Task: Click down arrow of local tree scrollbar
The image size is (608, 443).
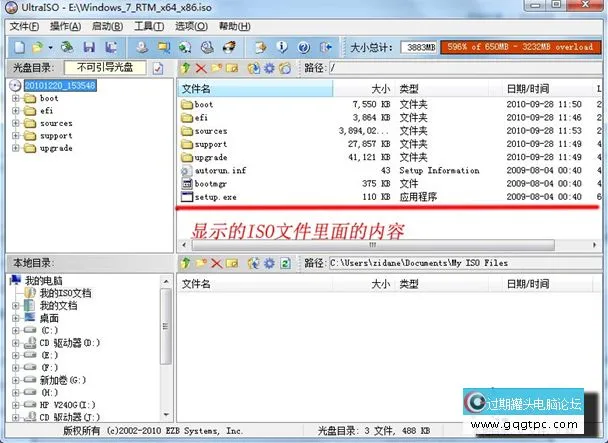Action: (166, 415)
